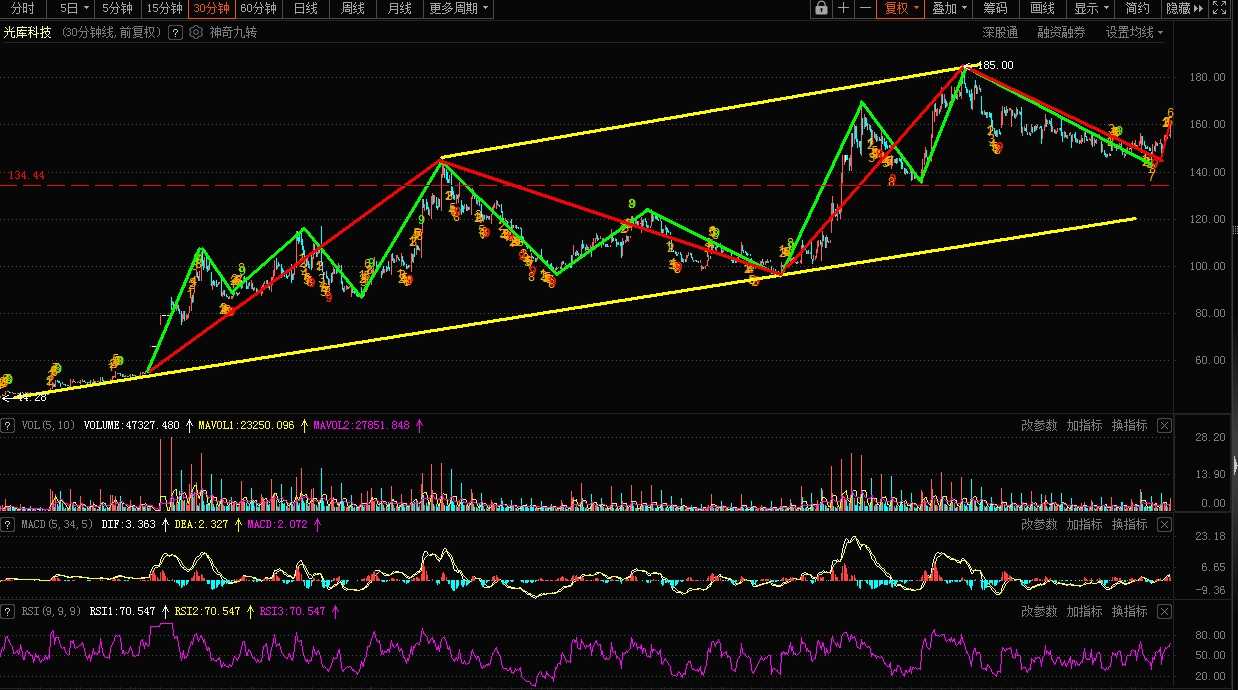
Task: Click the 筹码 chip distribution button
Action: coord(995,8)
